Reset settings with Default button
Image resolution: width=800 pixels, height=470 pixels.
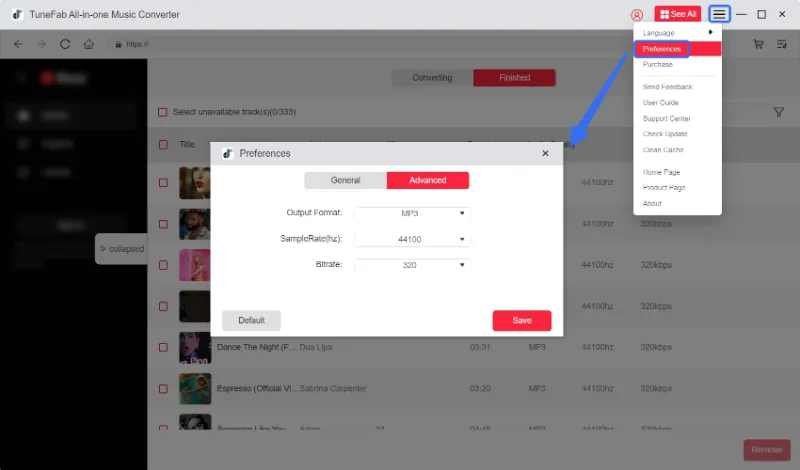(x=251, y=321)
